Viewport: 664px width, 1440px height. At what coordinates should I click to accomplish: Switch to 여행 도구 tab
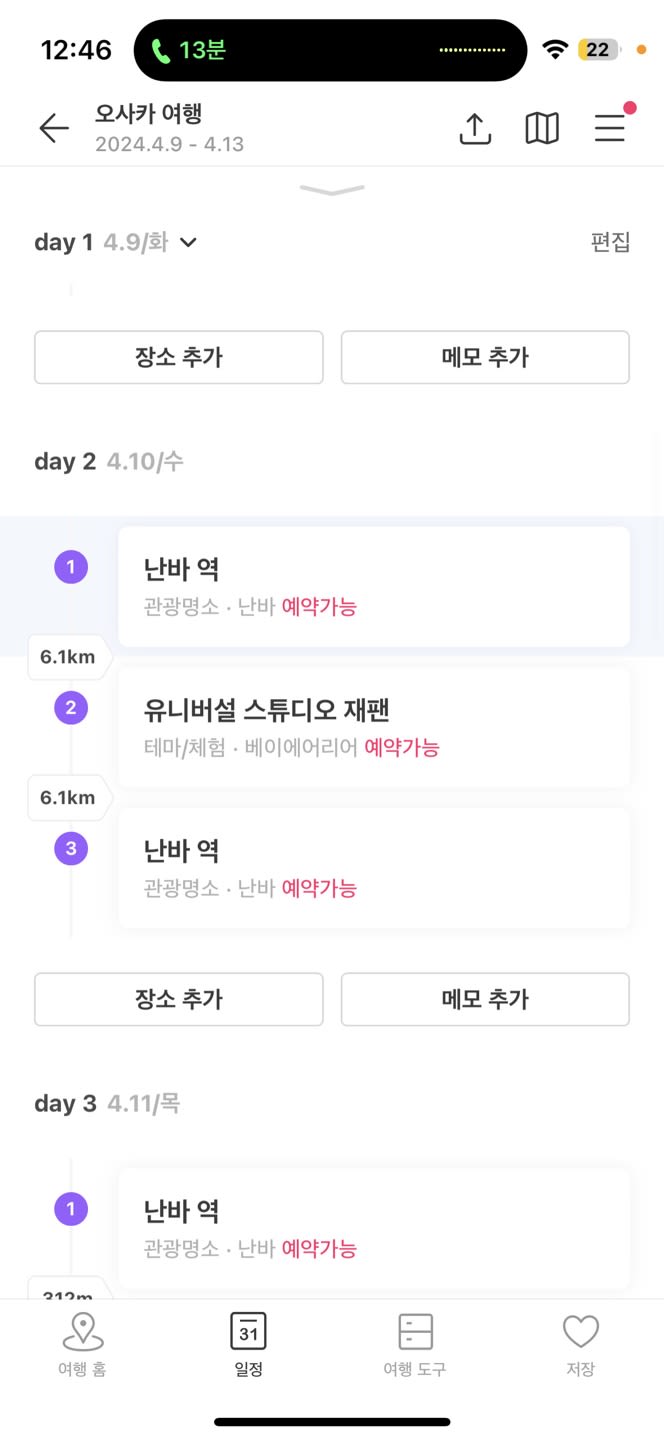415,1346
